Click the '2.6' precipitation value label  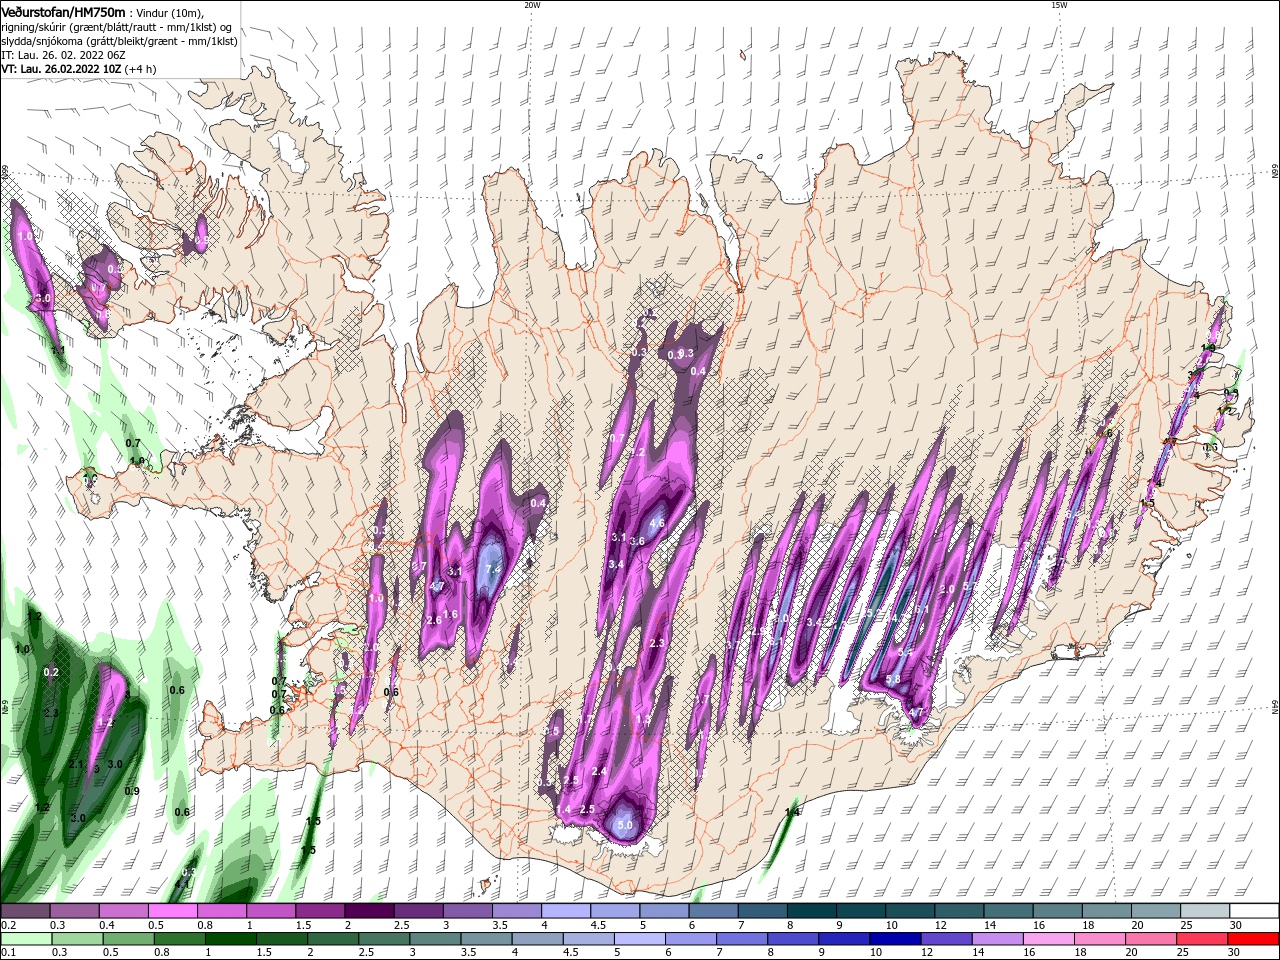click(434, 621)
